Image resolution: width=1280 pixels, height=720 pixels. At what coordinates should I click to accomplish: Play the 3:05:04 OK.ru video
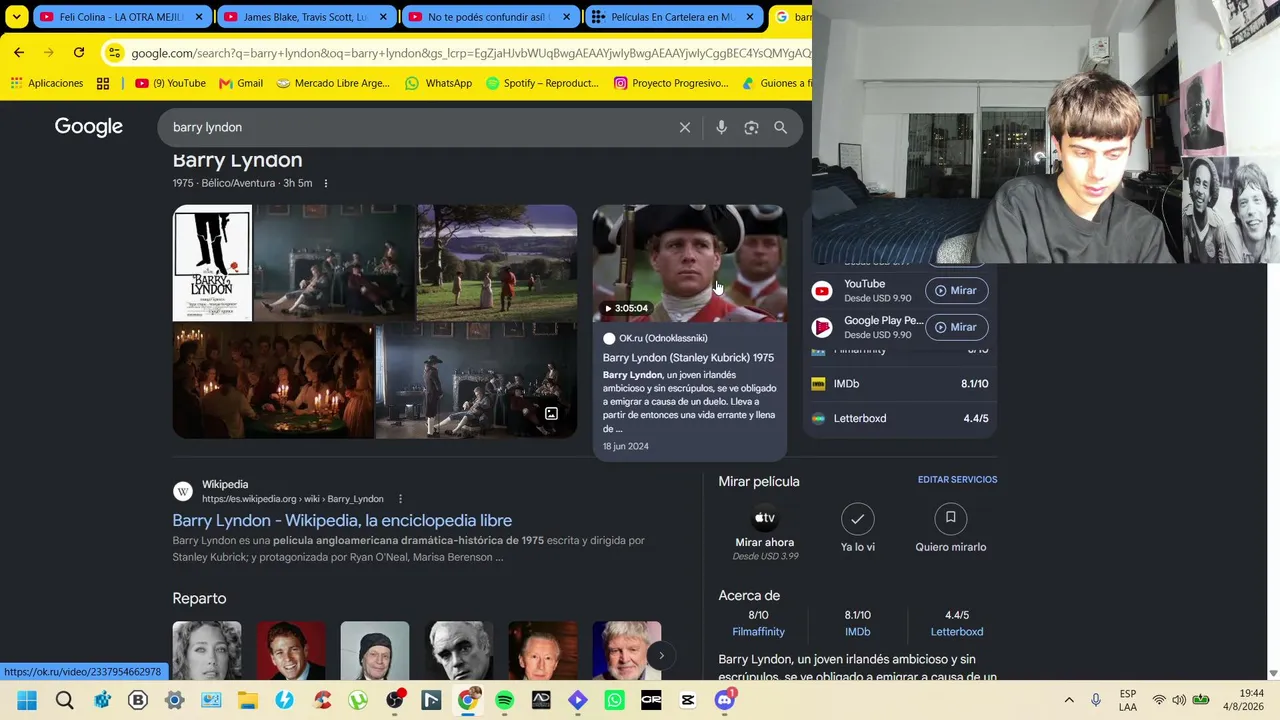pyautogui.click(x=690, y=264)
